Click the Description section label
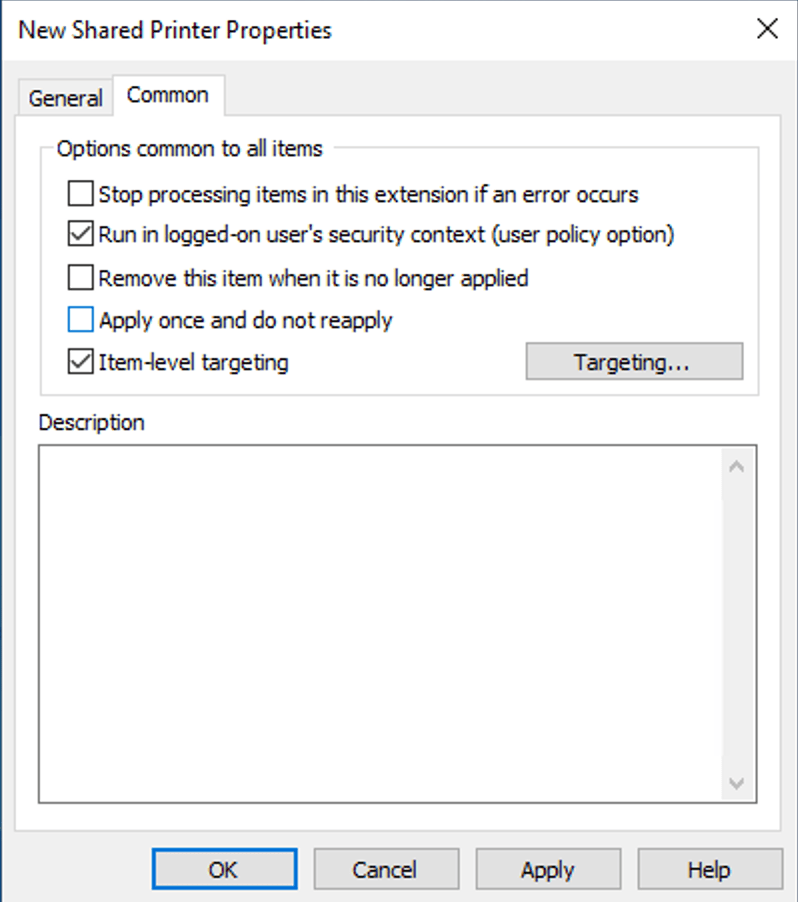Viewport: 798px width, 902px height. pos(91,422)
